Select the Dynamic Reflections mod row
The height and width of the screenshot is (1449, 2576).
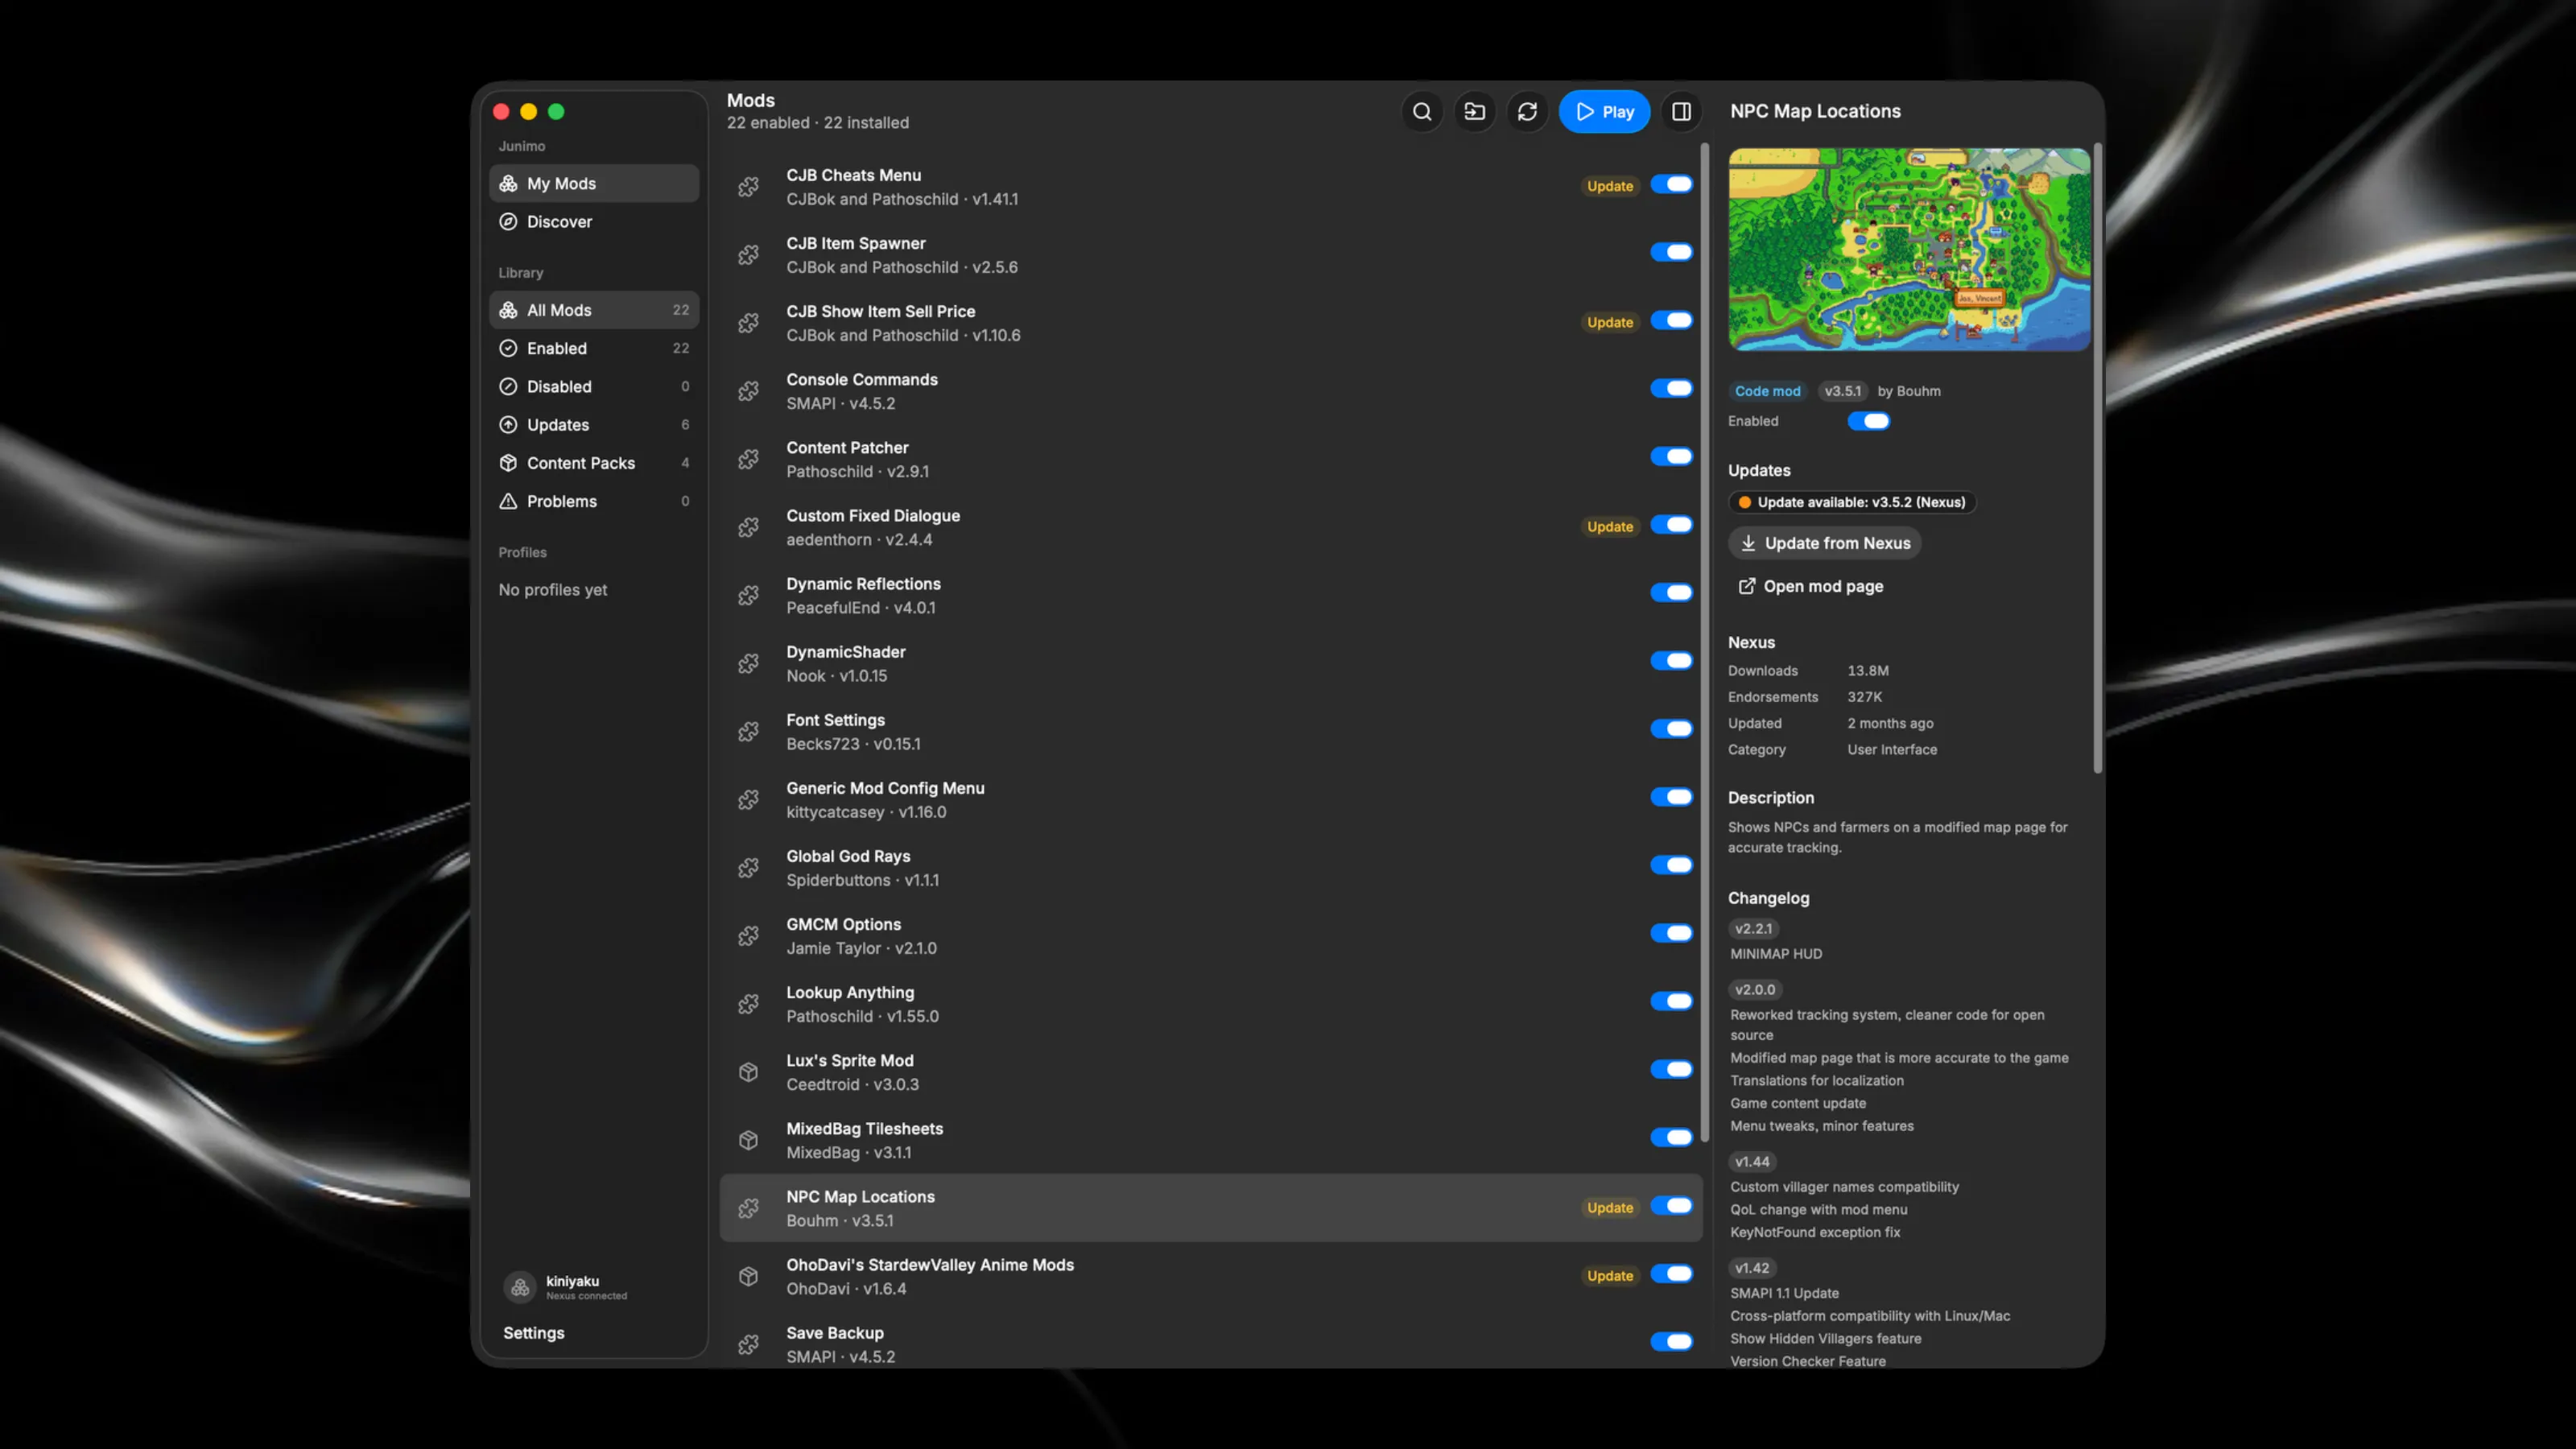1210,595
